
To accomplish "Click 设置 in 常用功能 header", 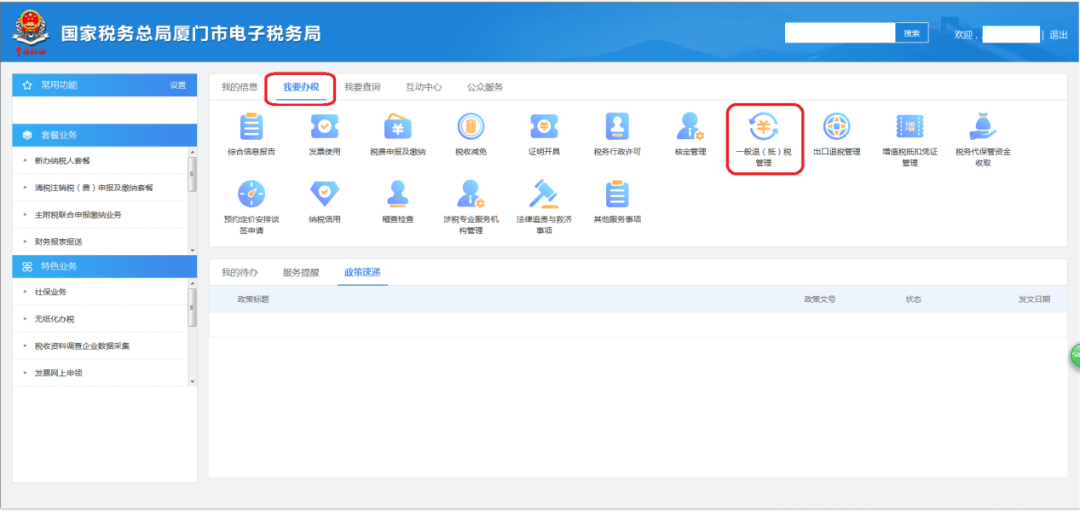I will pos(178,85).
